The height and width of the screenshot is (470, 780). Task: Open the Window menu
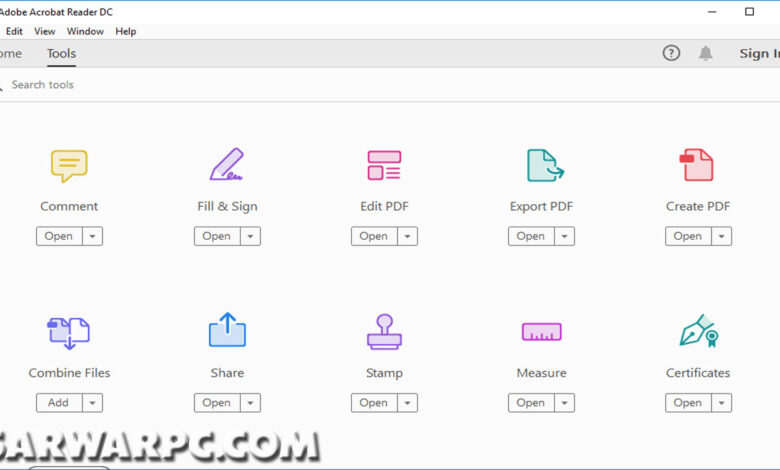coord(85,31)
